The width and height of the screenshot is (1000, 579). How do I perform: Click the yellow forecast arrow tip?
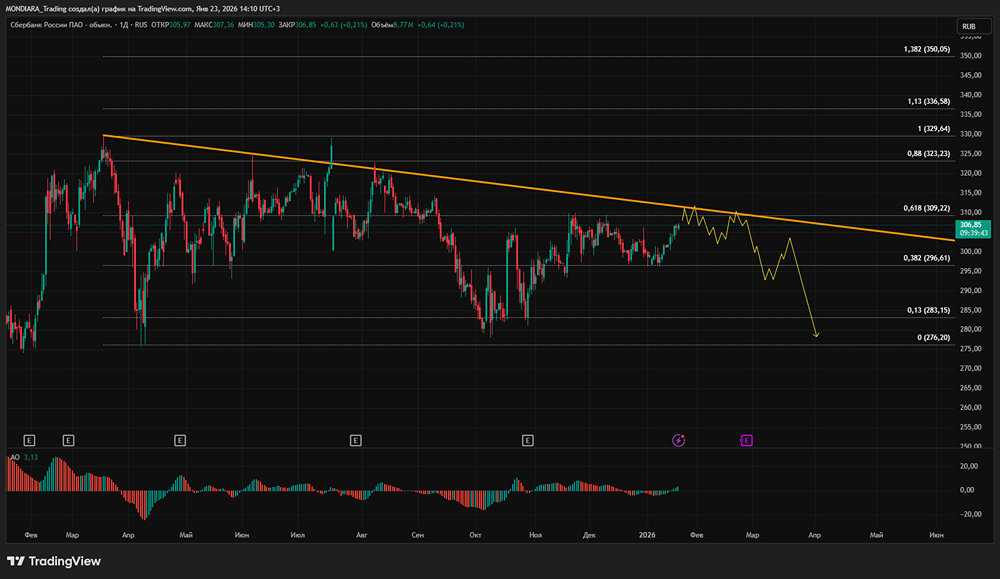817,336
